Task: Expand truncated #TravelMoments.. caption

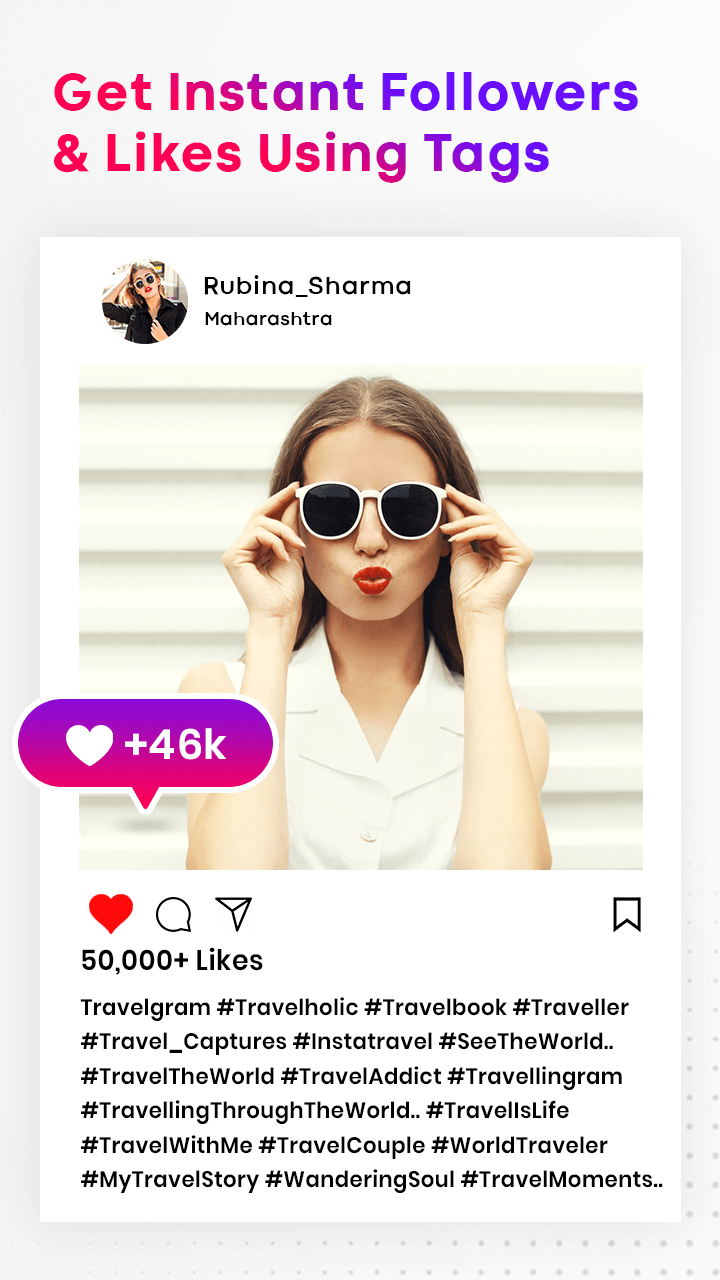Action: pos(561,1179)
